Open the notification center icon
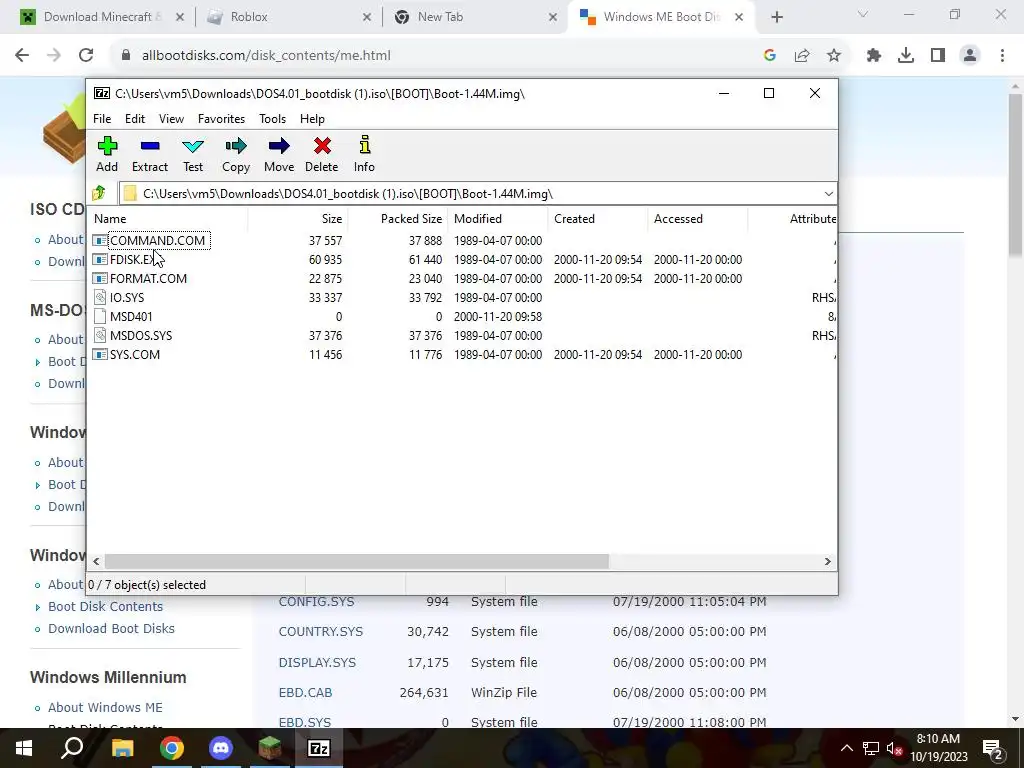This screenshot has height=768, width=1024. coord(993,748)
